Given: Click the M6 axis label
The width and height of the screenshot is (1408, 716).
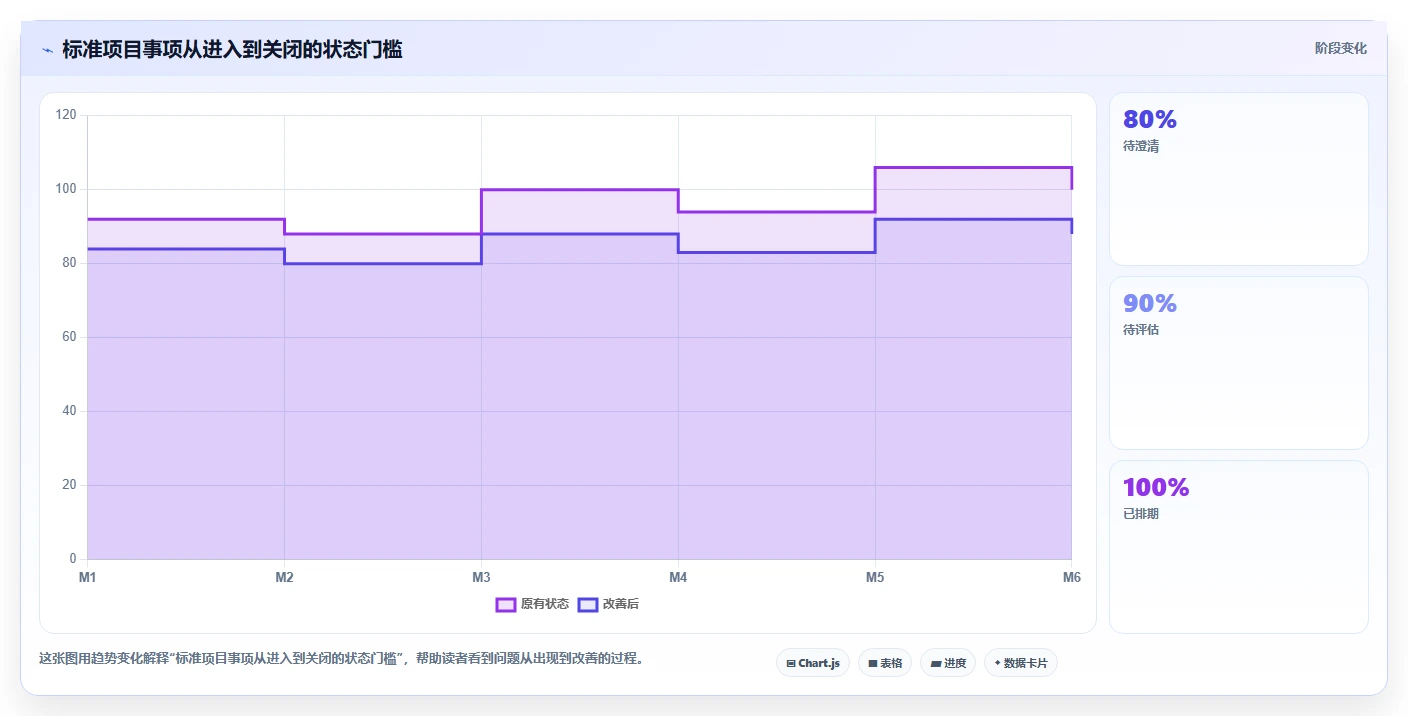Looking at the screenshot, I should click(1072, 577).
